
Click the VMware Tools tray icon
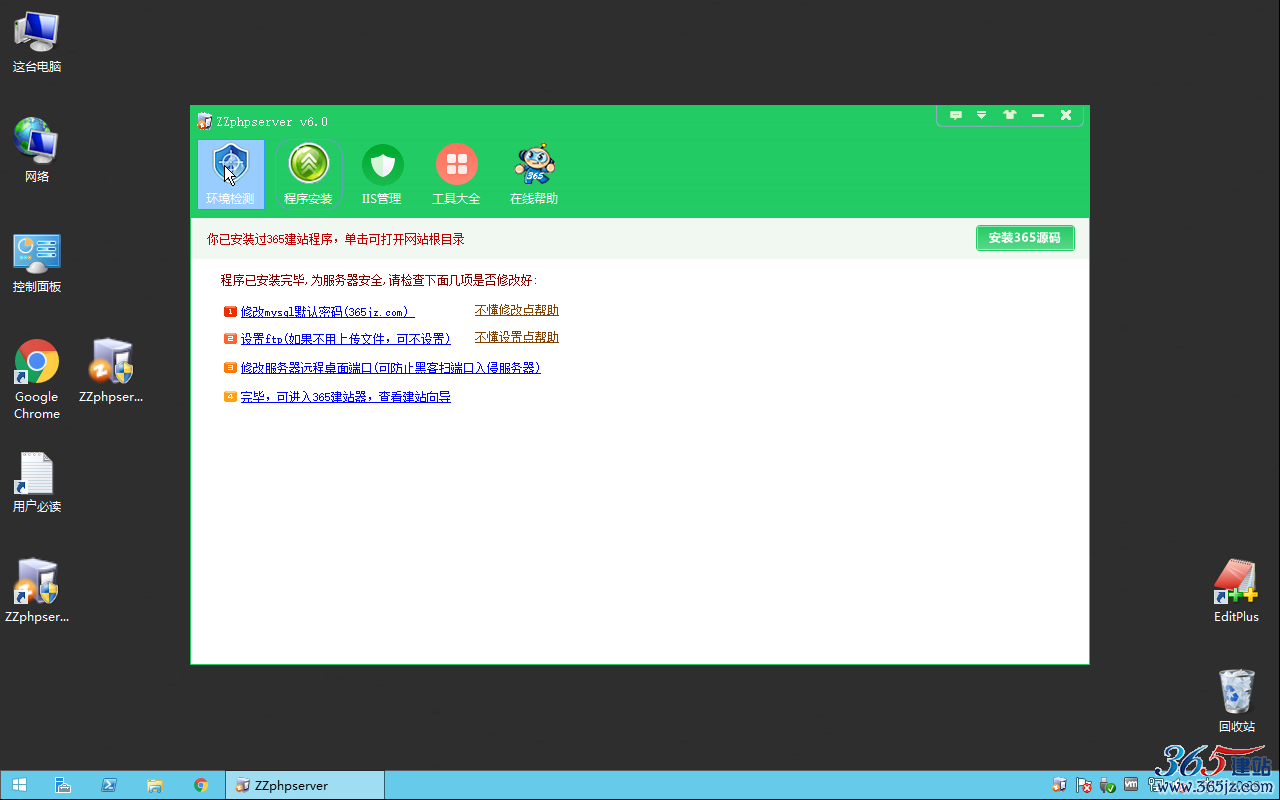point(1131,785)
